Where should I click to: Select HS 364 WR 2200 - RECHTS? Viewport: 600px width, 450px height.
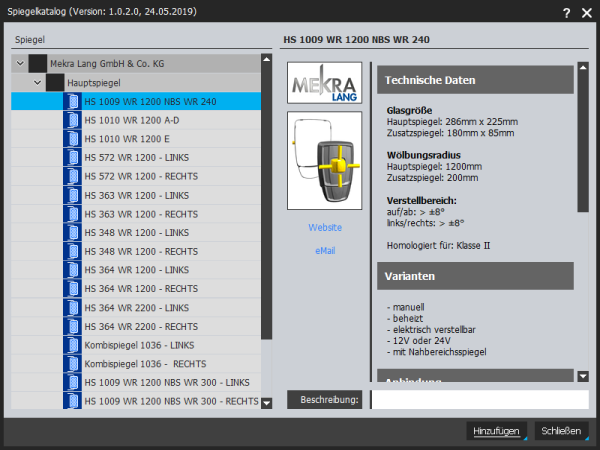pos(136,326)
